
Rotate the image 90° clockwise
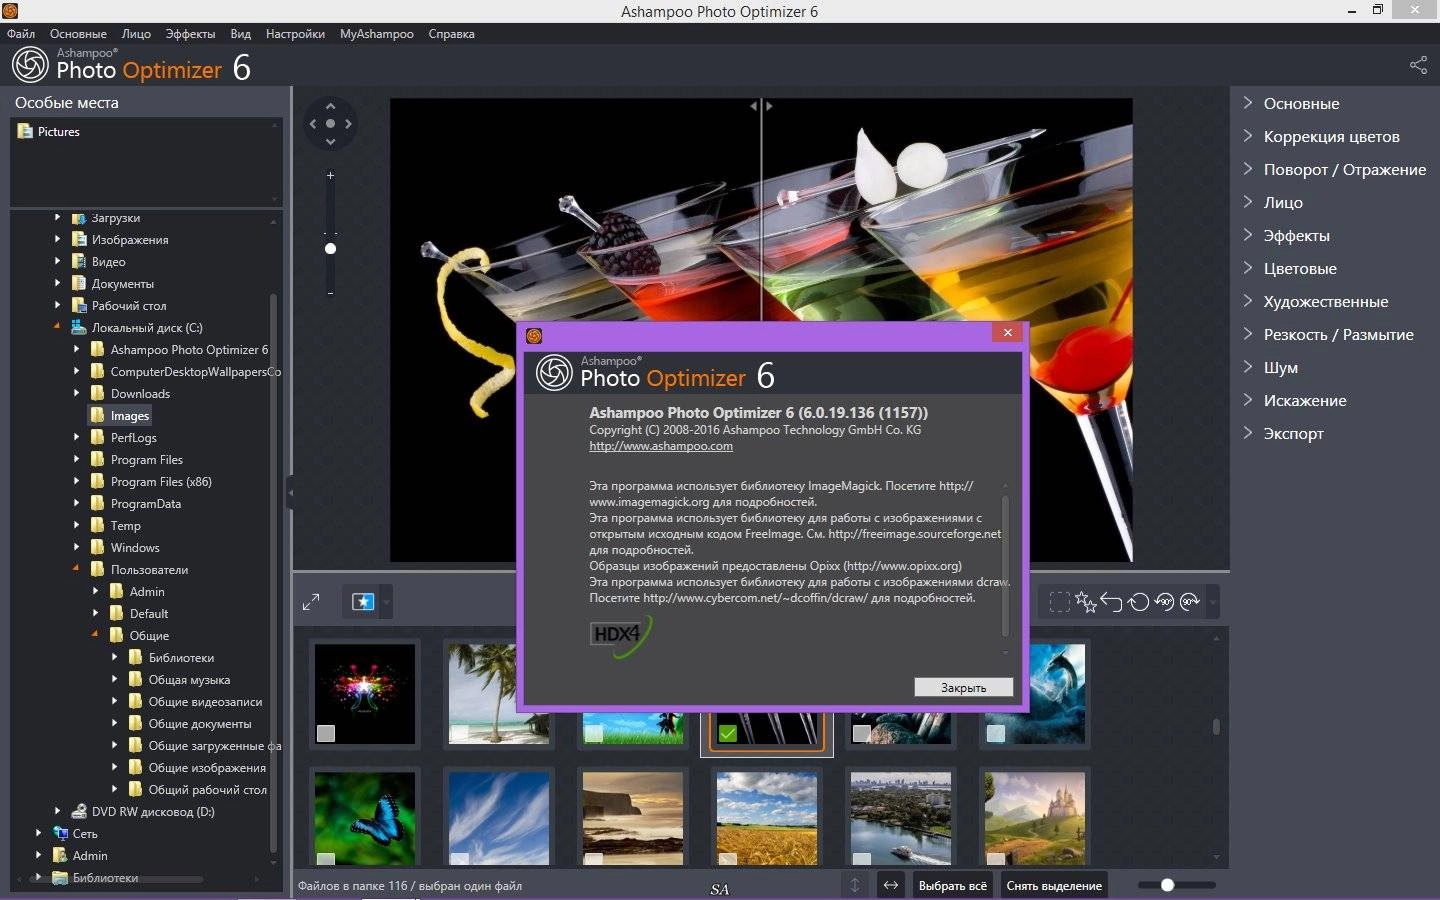(x=1189, y=602)
